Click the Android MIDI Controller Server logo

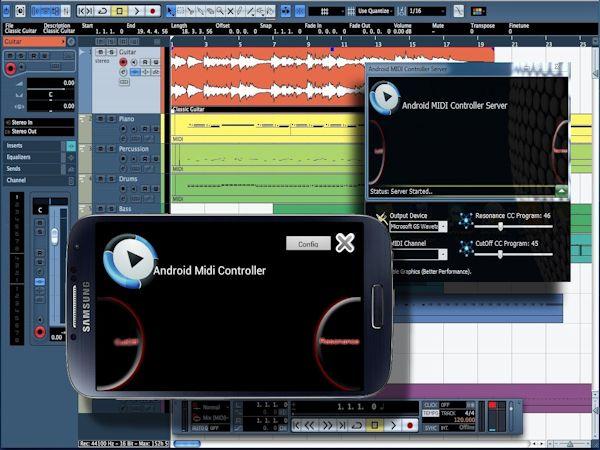point(385,97)
